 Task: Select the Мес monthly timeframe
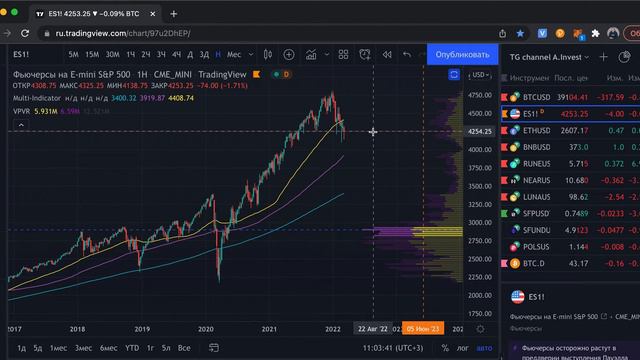(234, 54)
